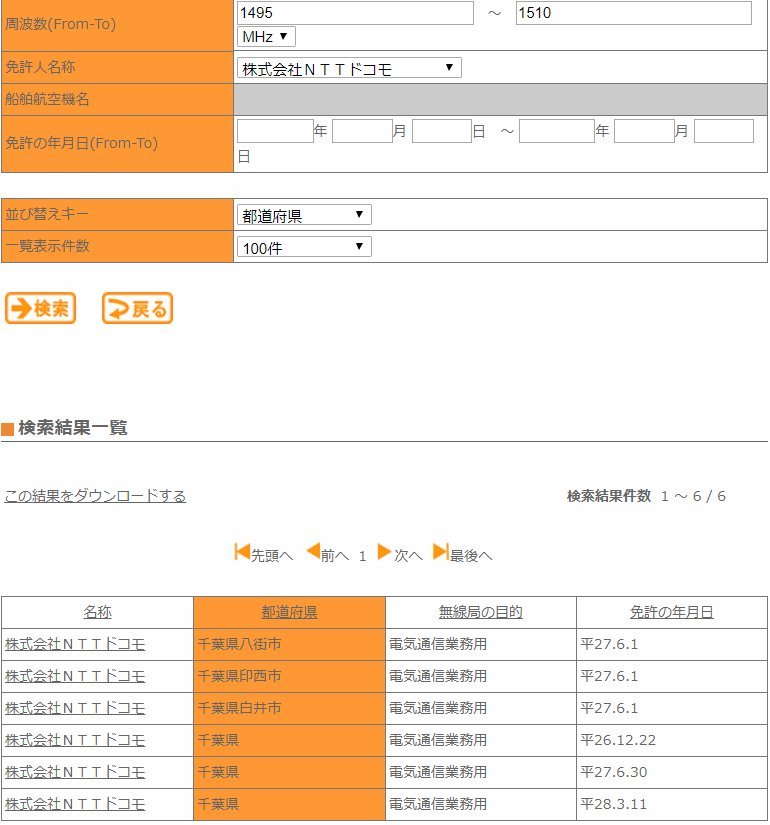Image resolution: width=770 pixels, height=825 pixels.
Task: Sort by 都道府県 column header
Action: click(289, 612)
